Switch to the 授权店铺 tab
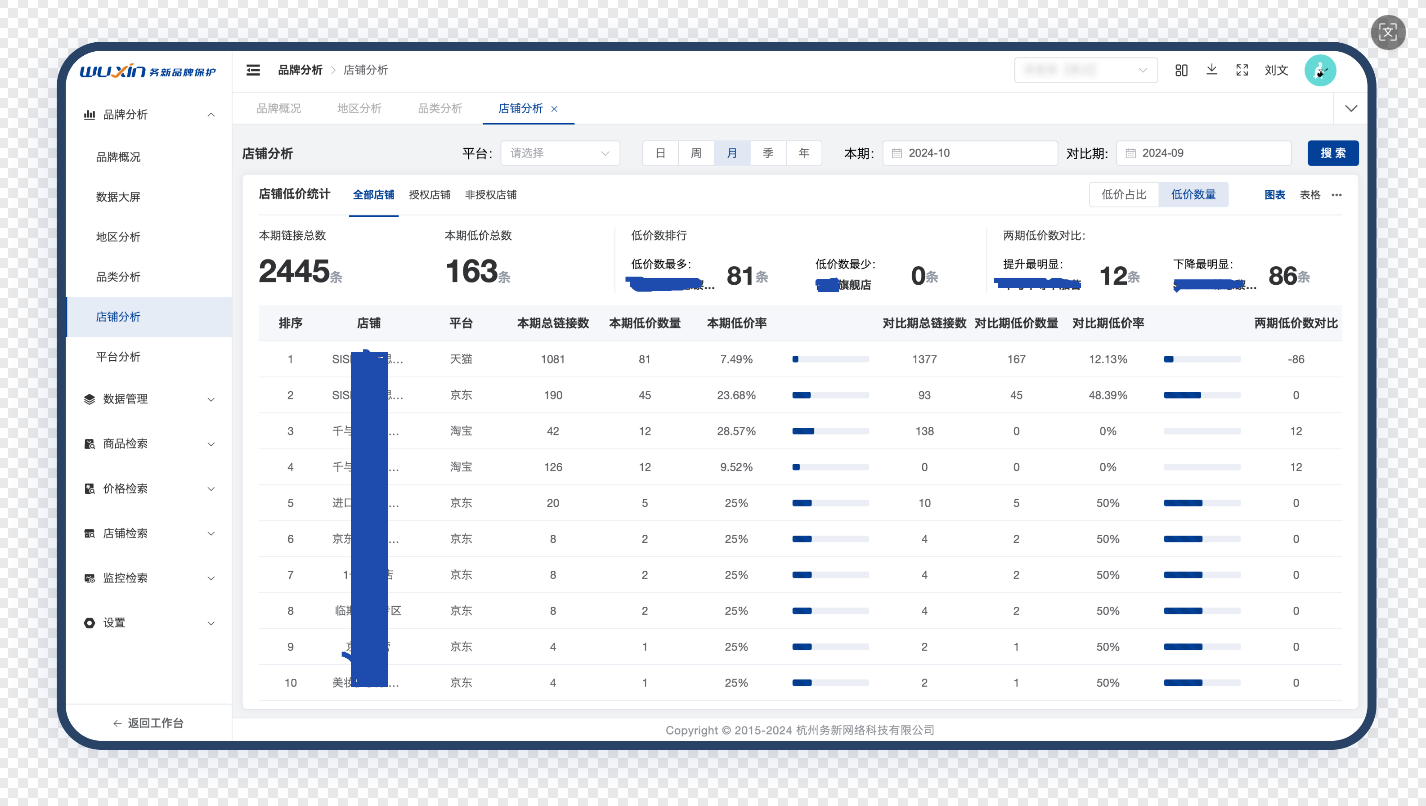The width and height of the screenshot is (1426, 806). 429,195
